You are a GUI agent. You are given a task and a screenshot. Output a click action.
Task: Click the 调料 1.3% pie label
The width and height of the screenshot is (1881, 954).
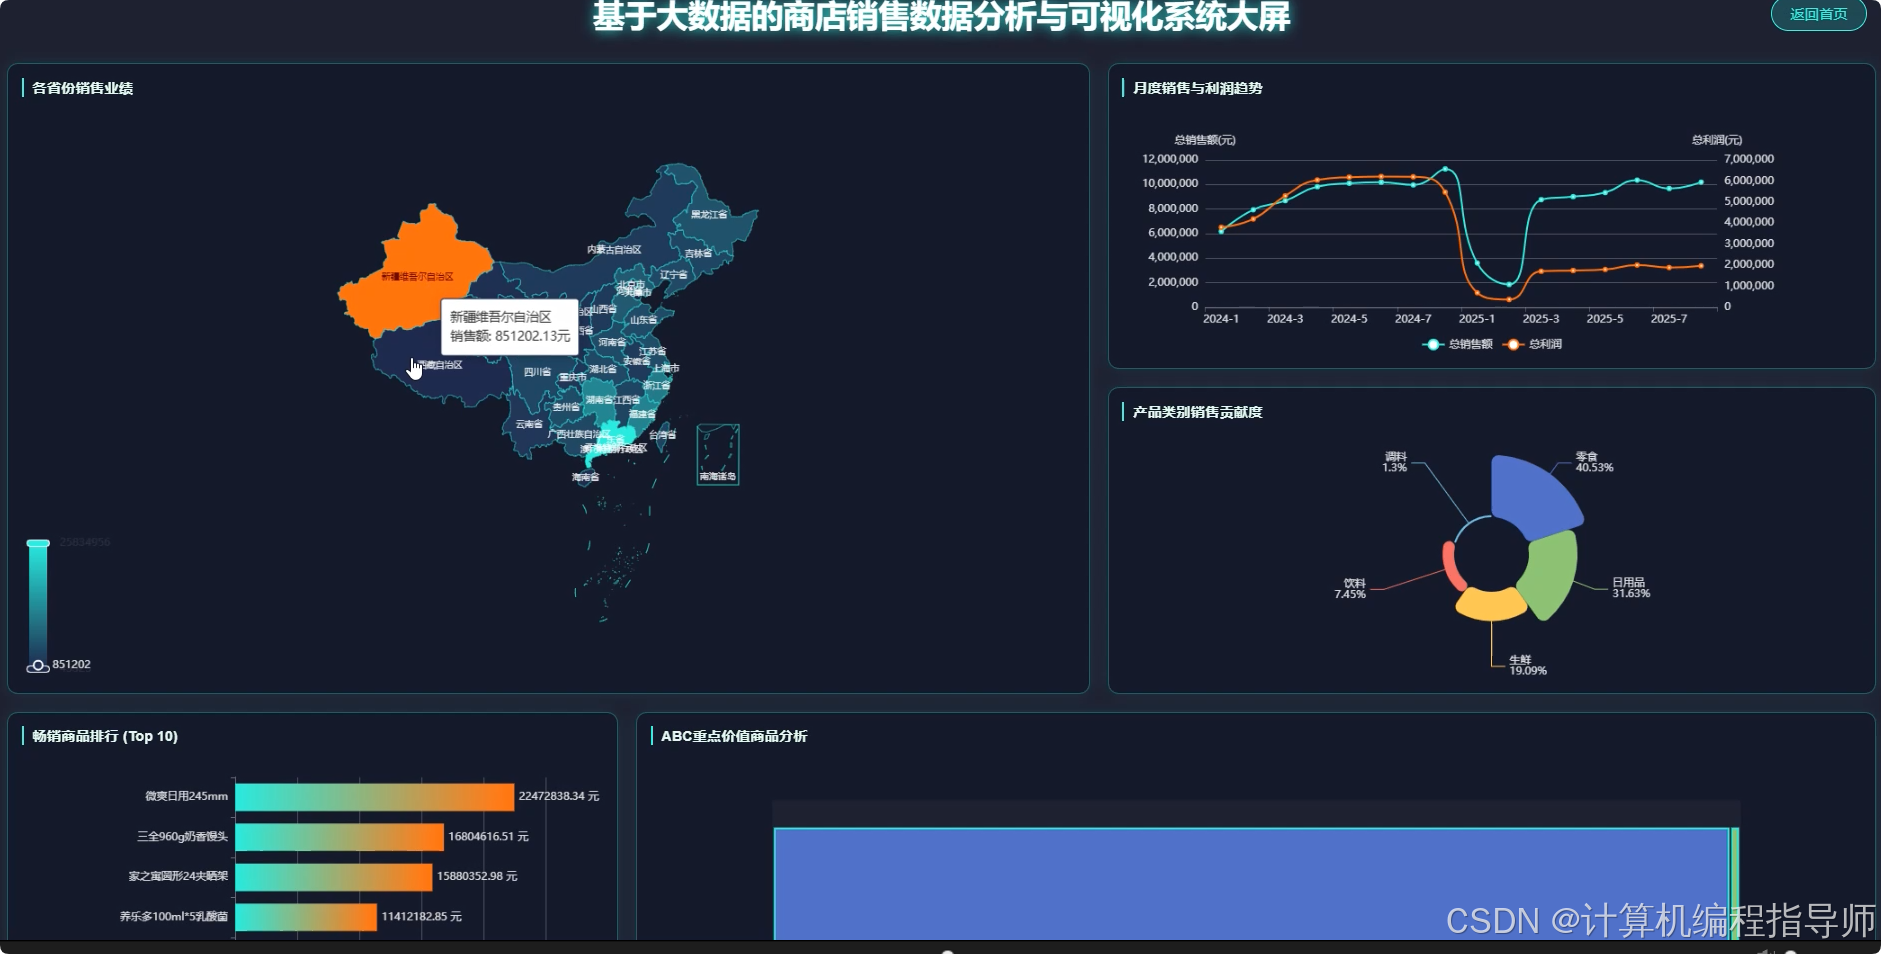point(1395,461)
